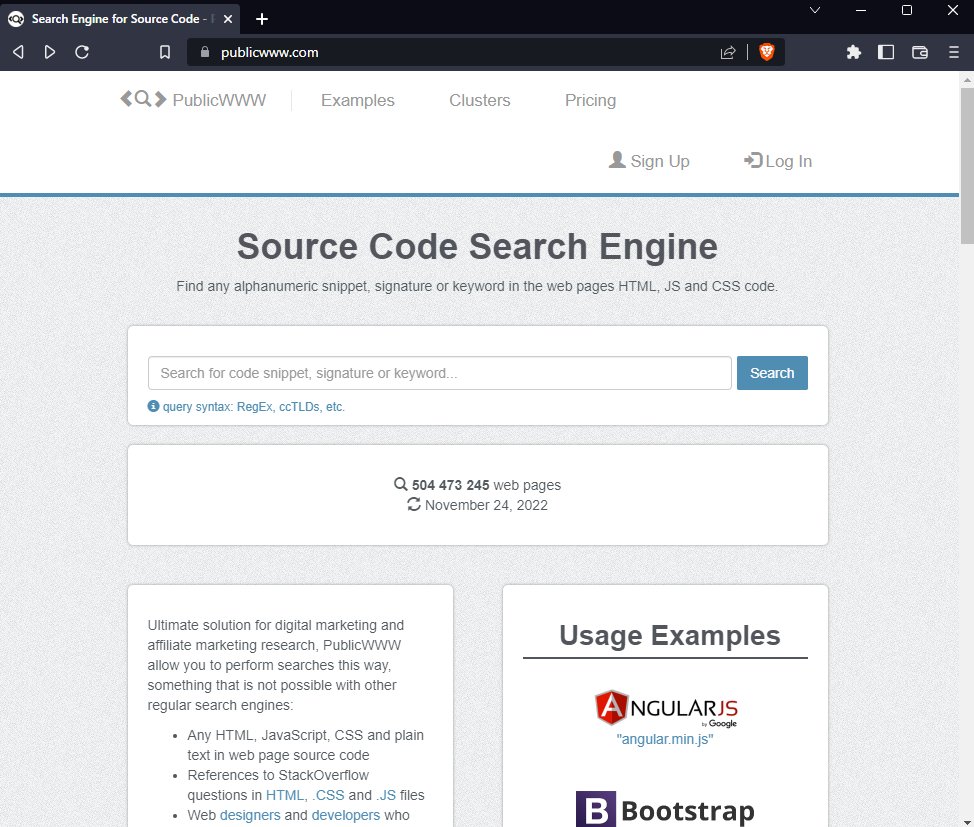Open the browser hamburger menu
This screenshot has height=827, width=974.
coord(953,52)
